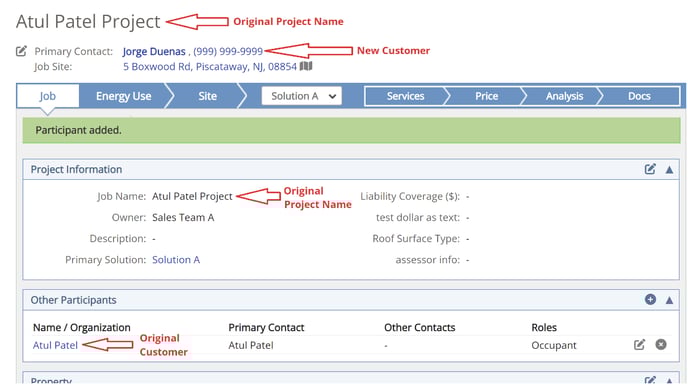
Task: Collapse the Project Information panel
Action: point(669,170)
